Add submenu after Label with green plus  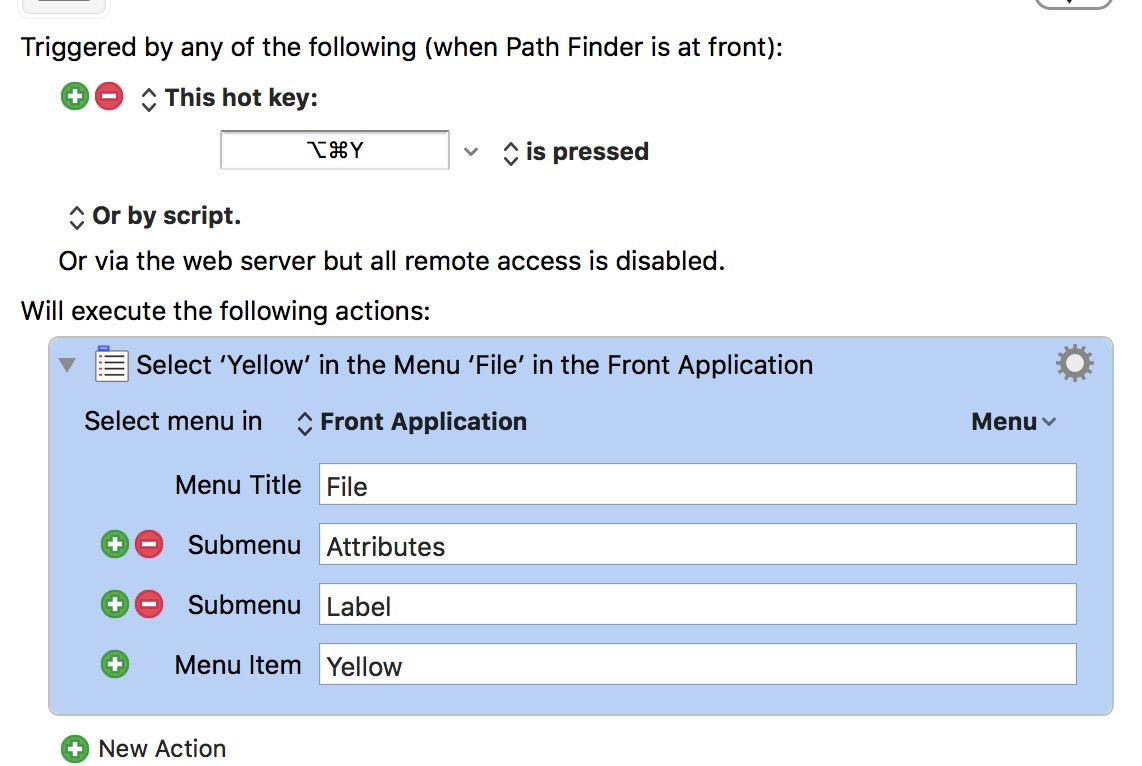[114, 604]
